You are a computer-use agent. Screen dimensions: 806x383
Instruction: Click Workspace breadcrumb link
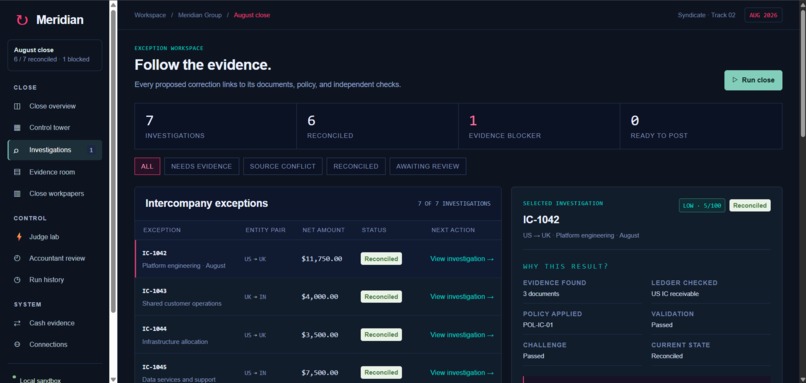(150, 15)
